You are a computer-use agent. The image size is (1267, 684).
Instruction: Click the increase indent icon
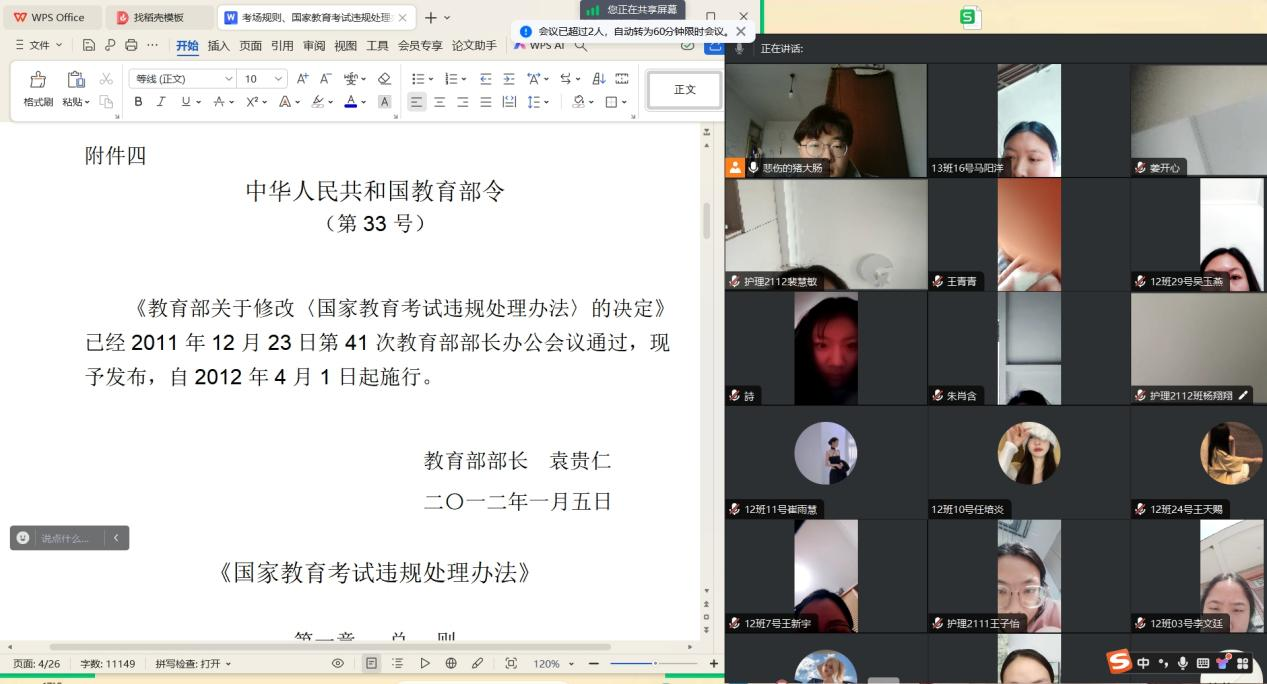[509, 79]
